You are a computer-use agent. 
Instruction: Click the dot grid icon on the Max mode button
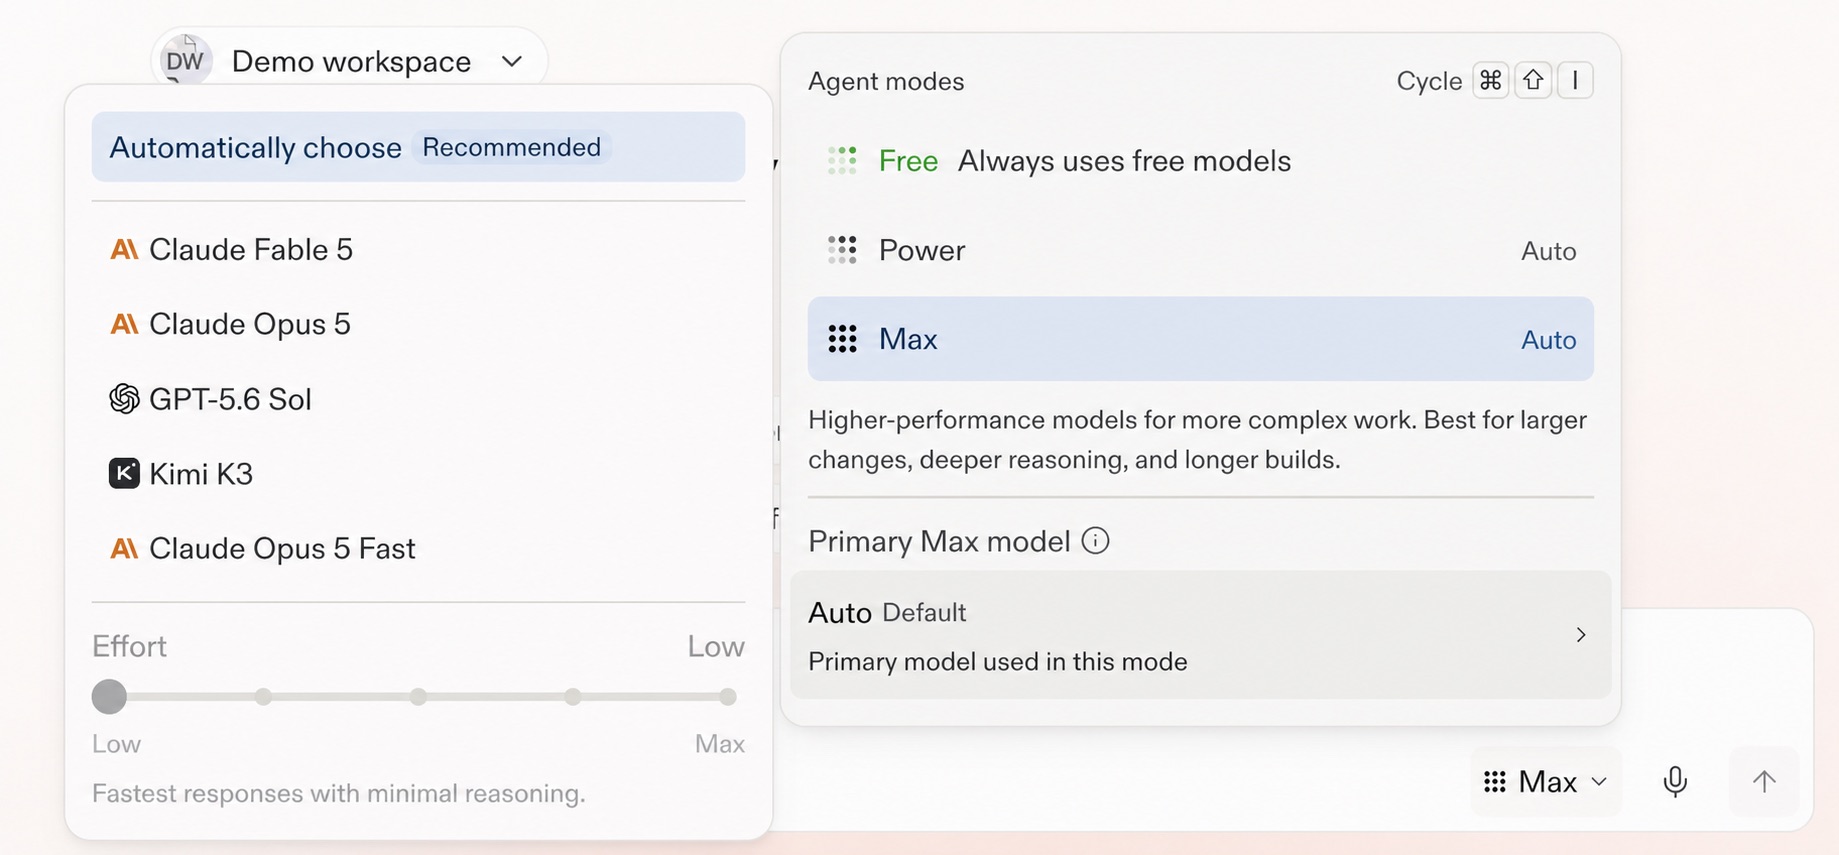(x=1495, y=782)
